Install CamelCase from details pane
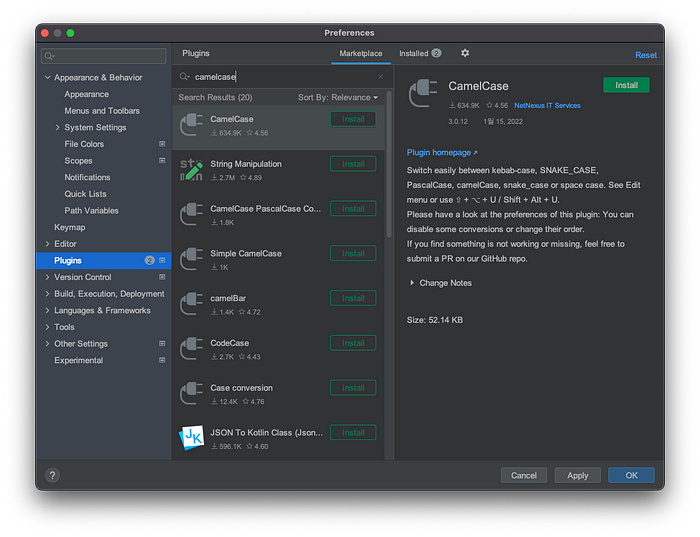 [626, 85]
